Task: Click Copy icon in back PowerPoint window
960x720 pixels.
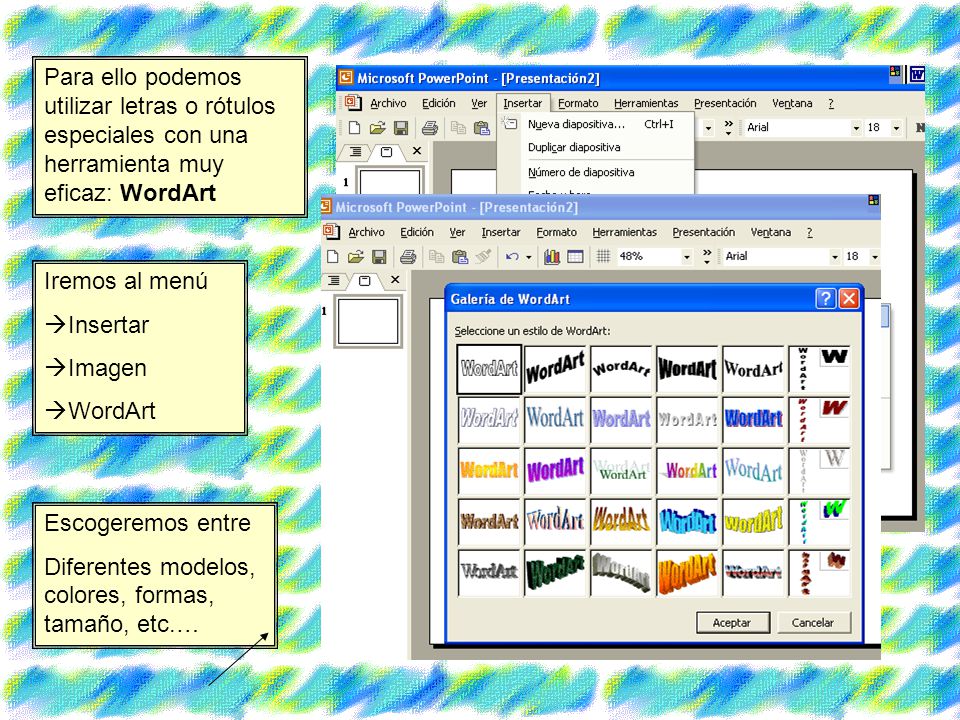Action: (x=458, y=127)
